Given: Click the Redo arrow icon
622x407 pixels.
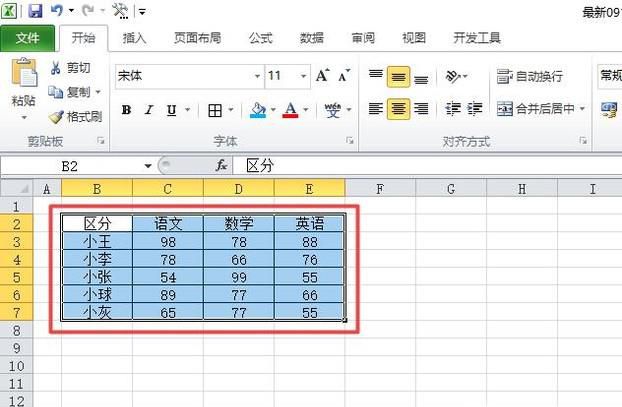Looking at the screenshot, I should pyautogui.click(x=87, y=10).
